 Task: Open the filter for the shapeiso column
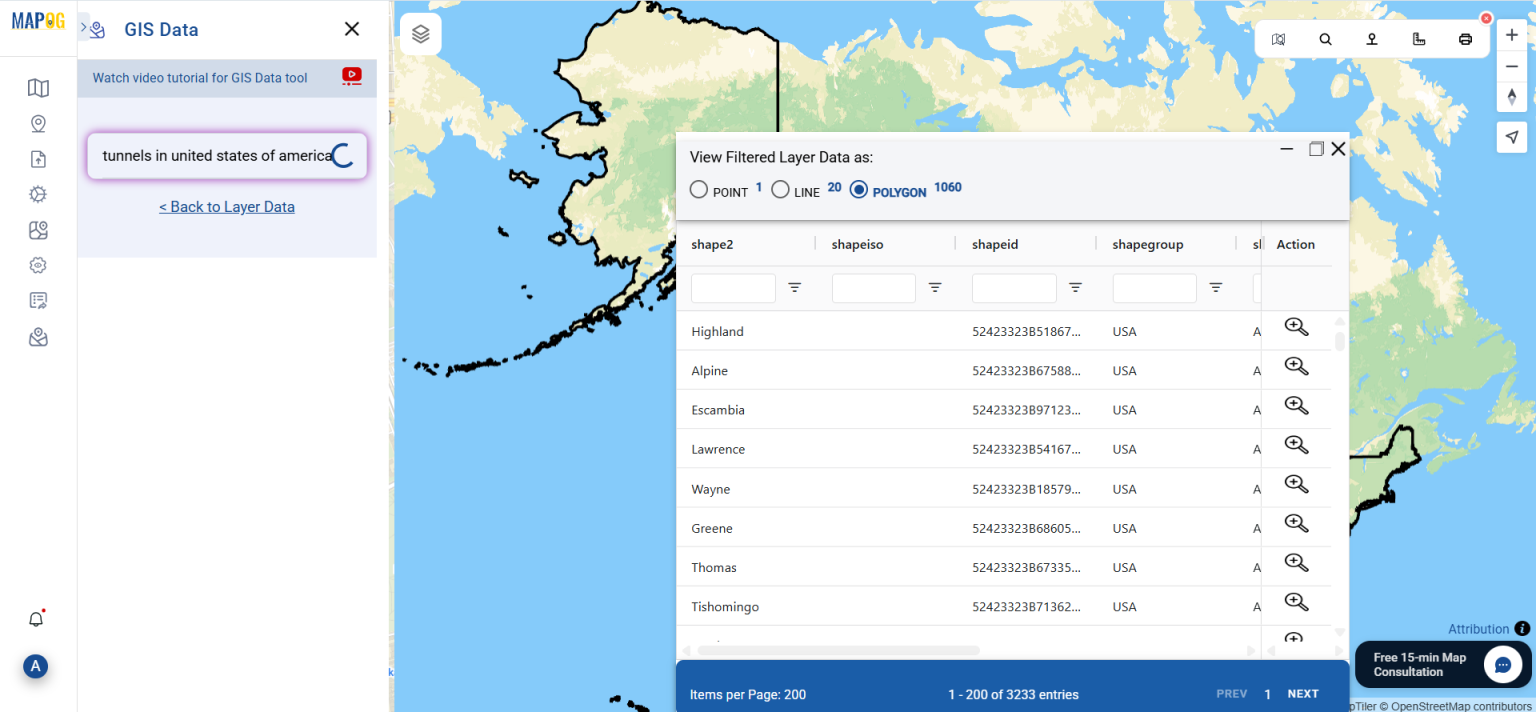935,287
